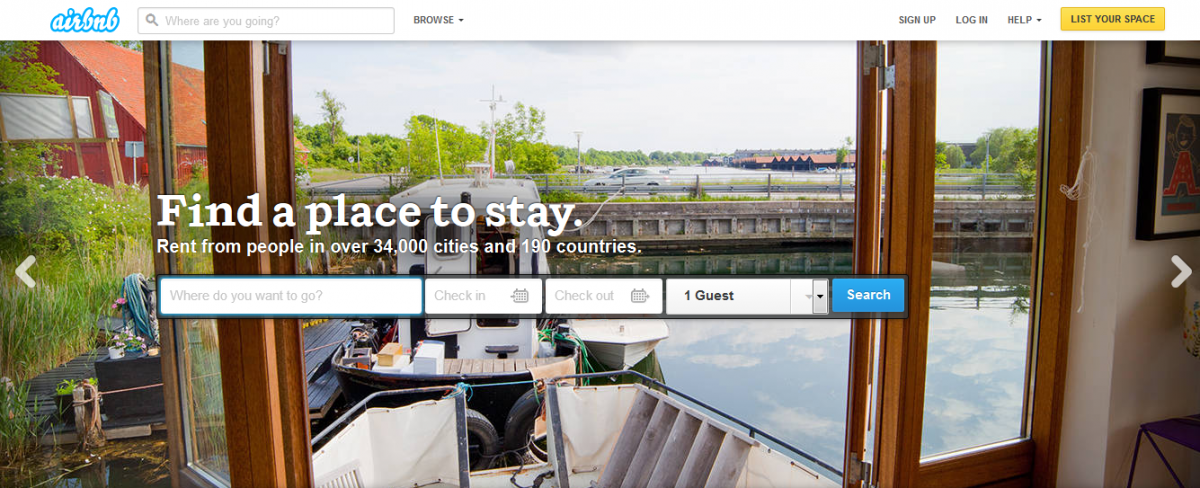Image resolution: width=1200 pixels, height=488 pixels.
Task: Click the magnifier icon in header search
Action: (x=152, y=20)
